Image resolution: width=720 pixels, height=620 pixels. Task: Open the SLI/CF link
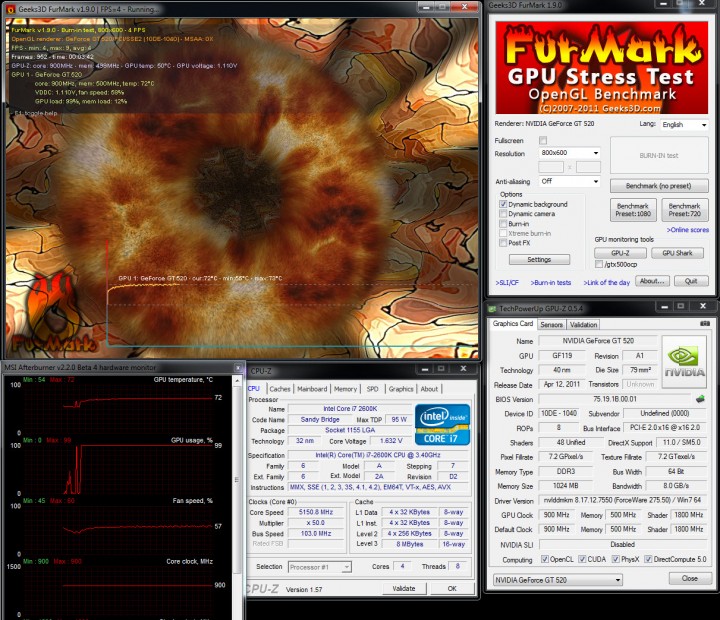507,282
